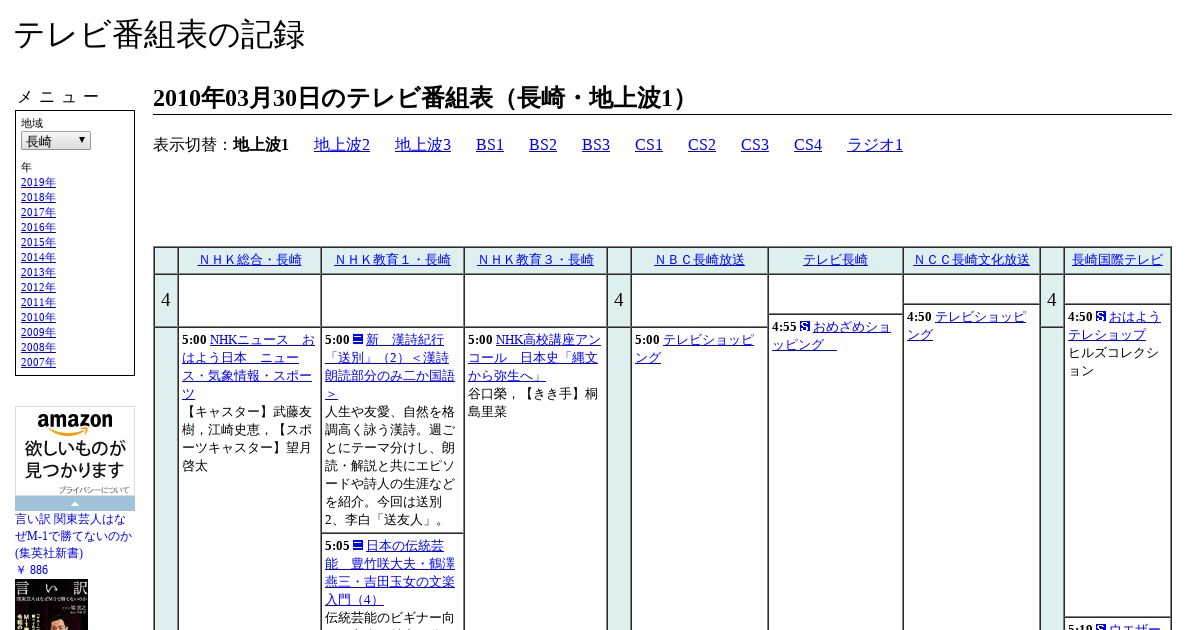The image size is (1200, 630).
Task: Click the ￥886 book price
Action: (31, 570)
